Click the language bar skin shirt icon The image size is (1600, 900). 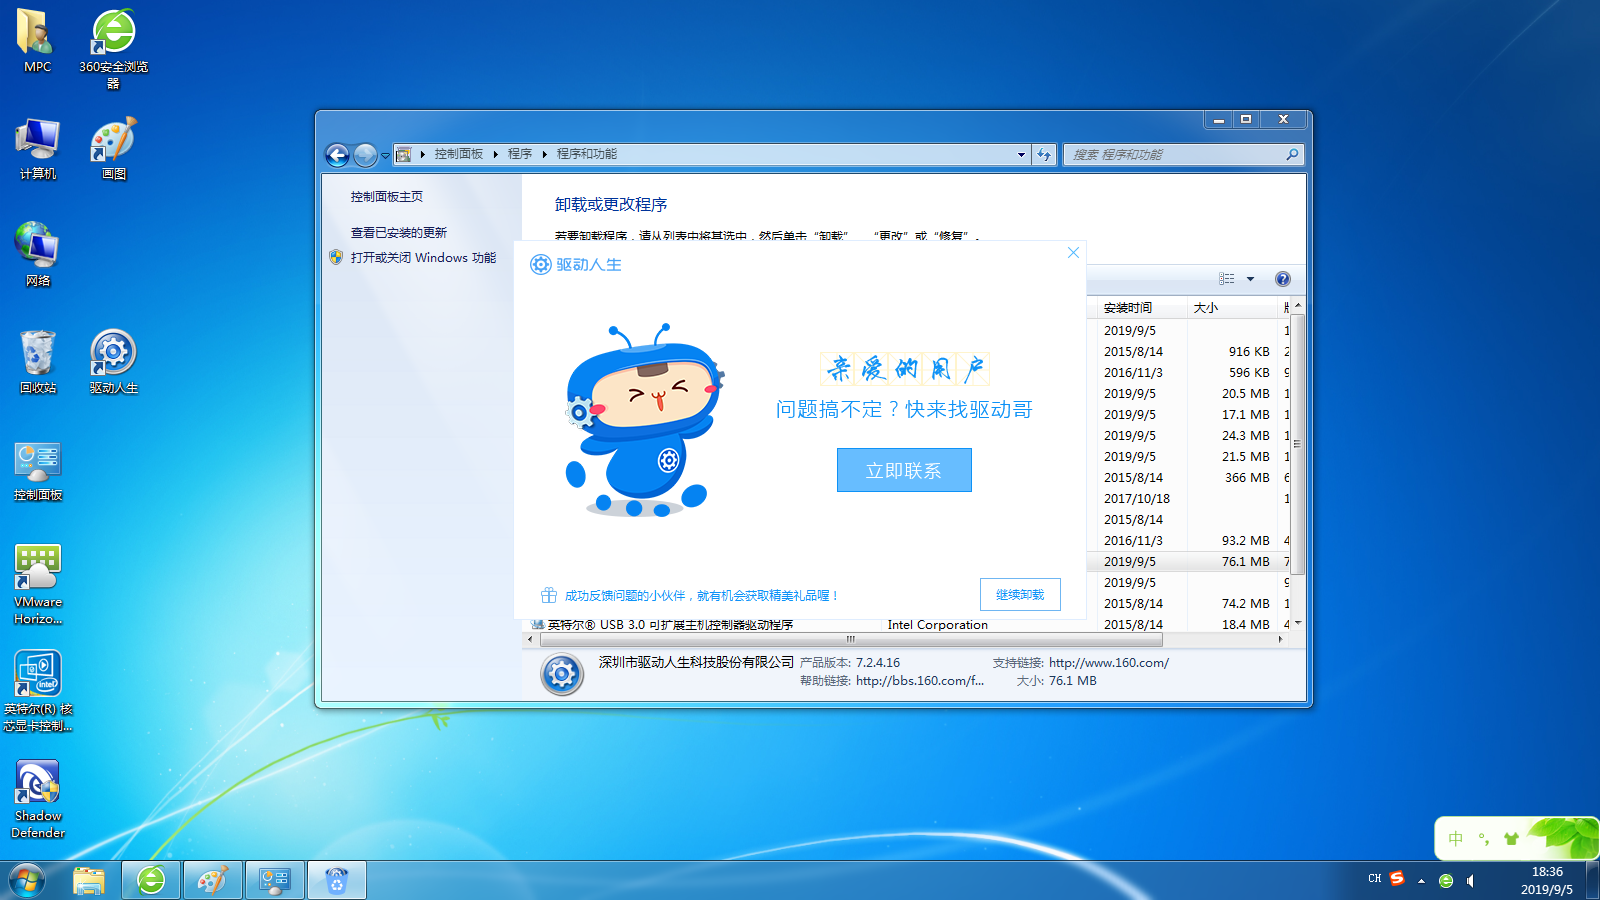click(1511, 839)
